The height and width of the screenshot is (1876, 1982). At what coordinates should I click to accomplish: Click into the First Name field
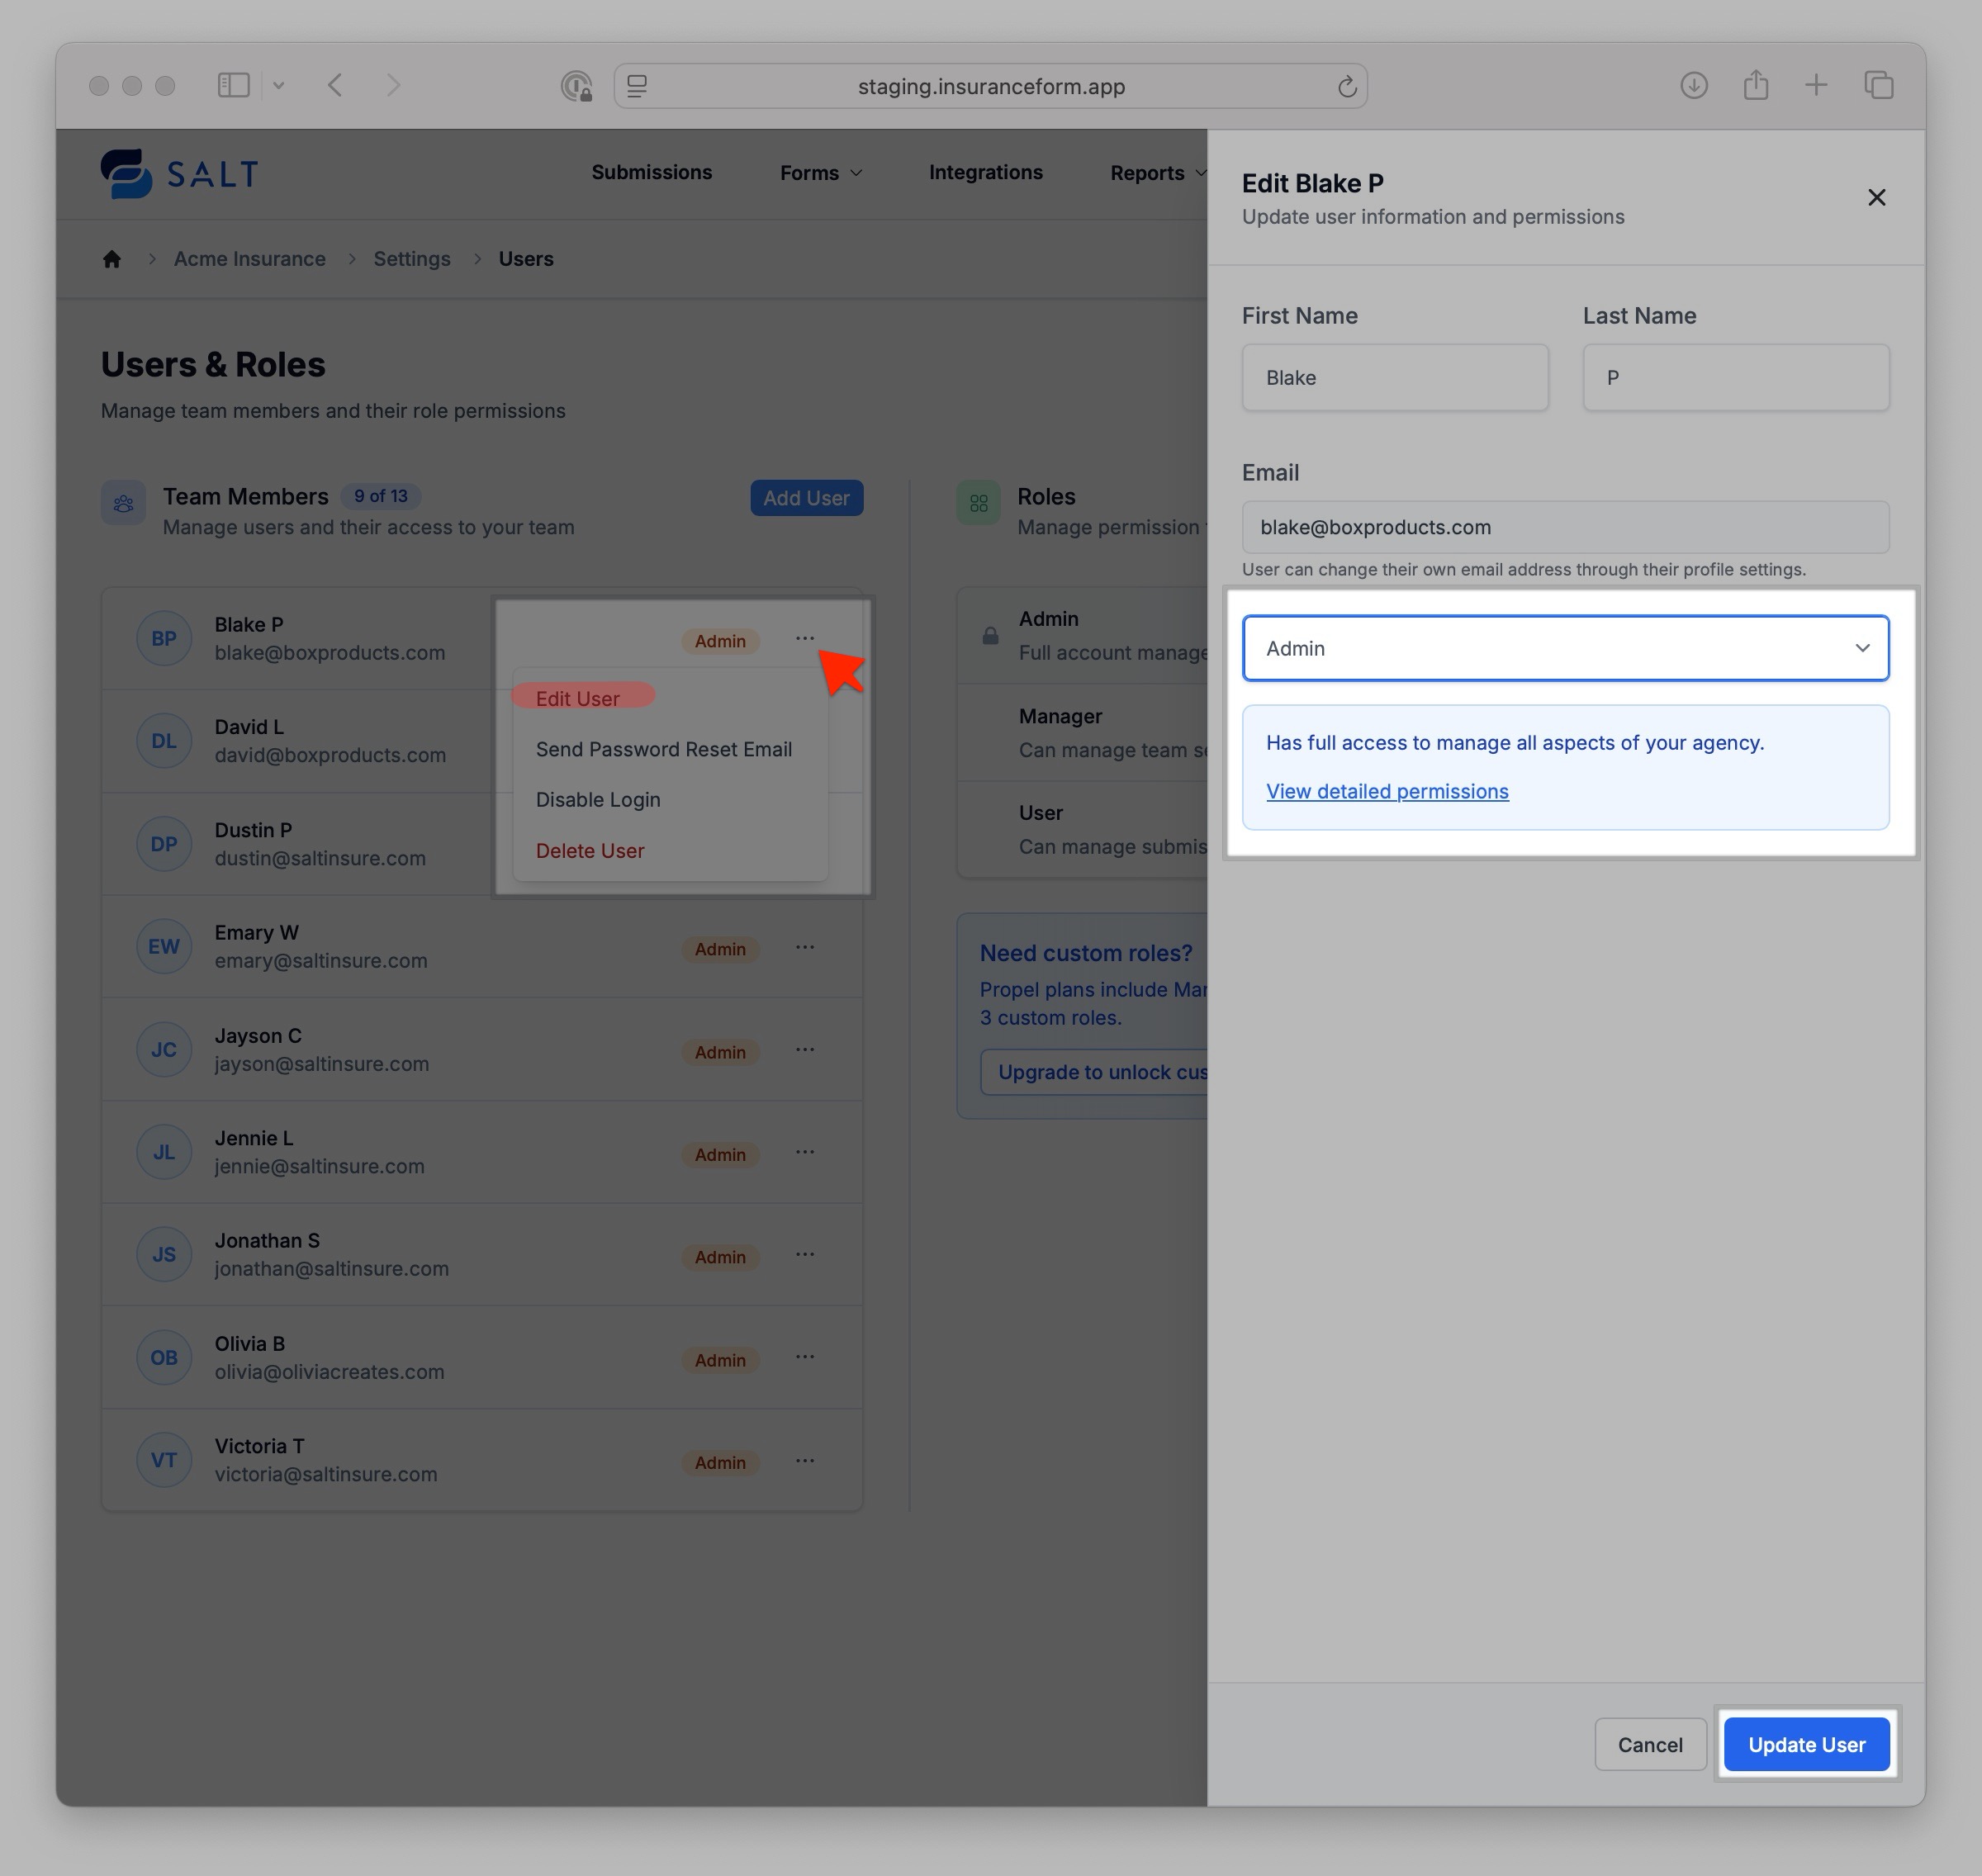[1394, 378]
